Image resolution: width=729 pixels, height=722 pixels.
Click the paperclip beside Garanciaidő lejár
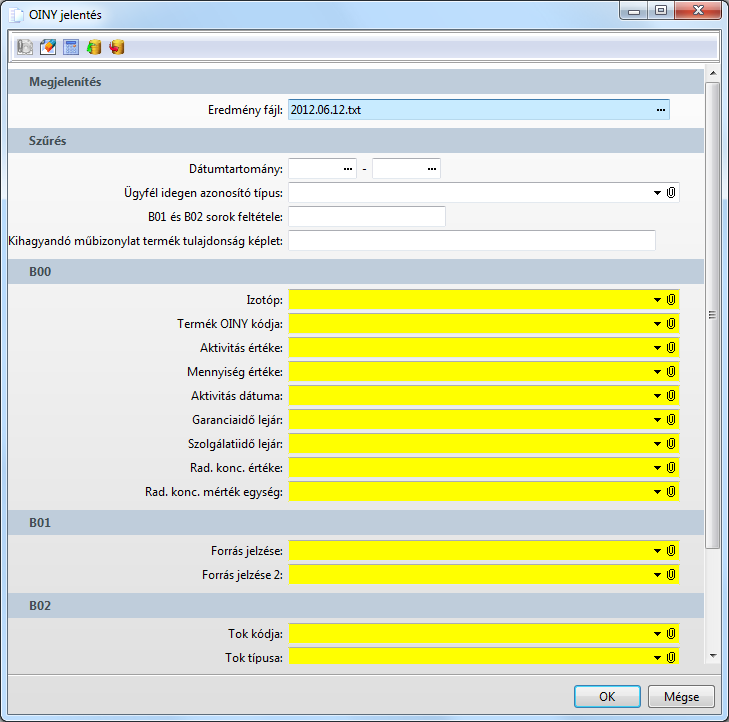[671, 419]
